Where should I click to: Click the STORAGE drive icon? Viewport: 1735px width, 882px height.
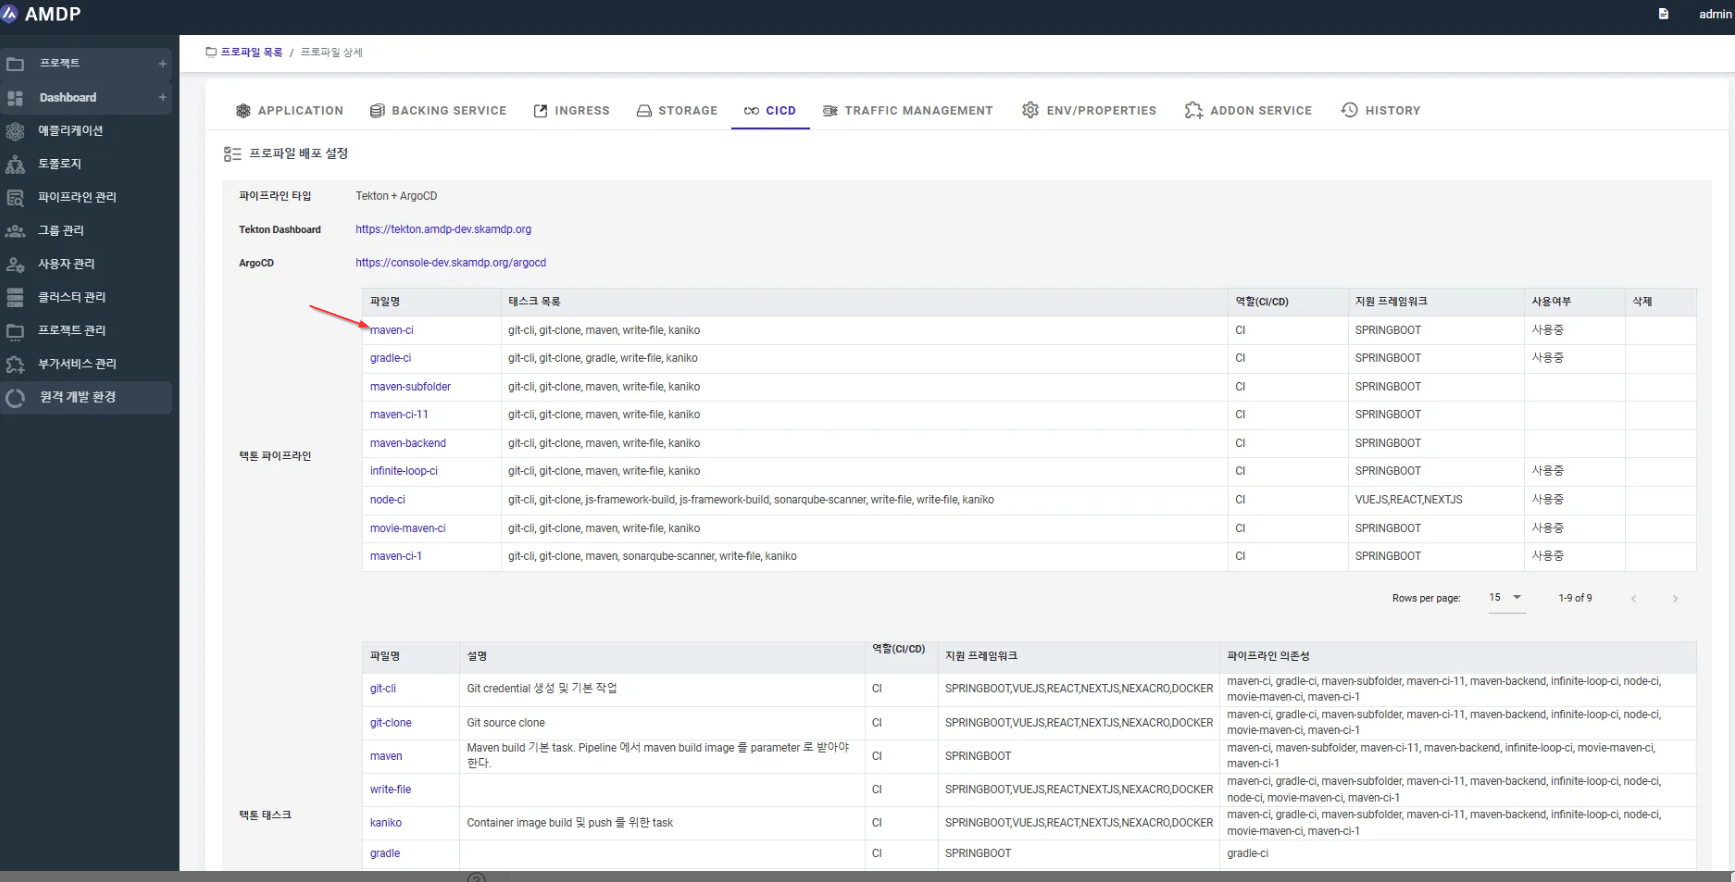coord(644,111)
